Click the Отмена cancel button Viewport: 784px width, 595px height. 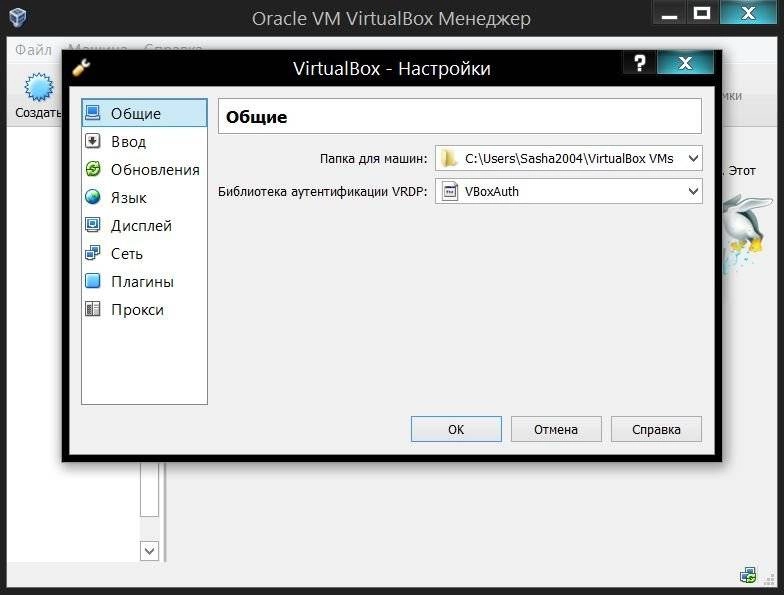point(556,429)
